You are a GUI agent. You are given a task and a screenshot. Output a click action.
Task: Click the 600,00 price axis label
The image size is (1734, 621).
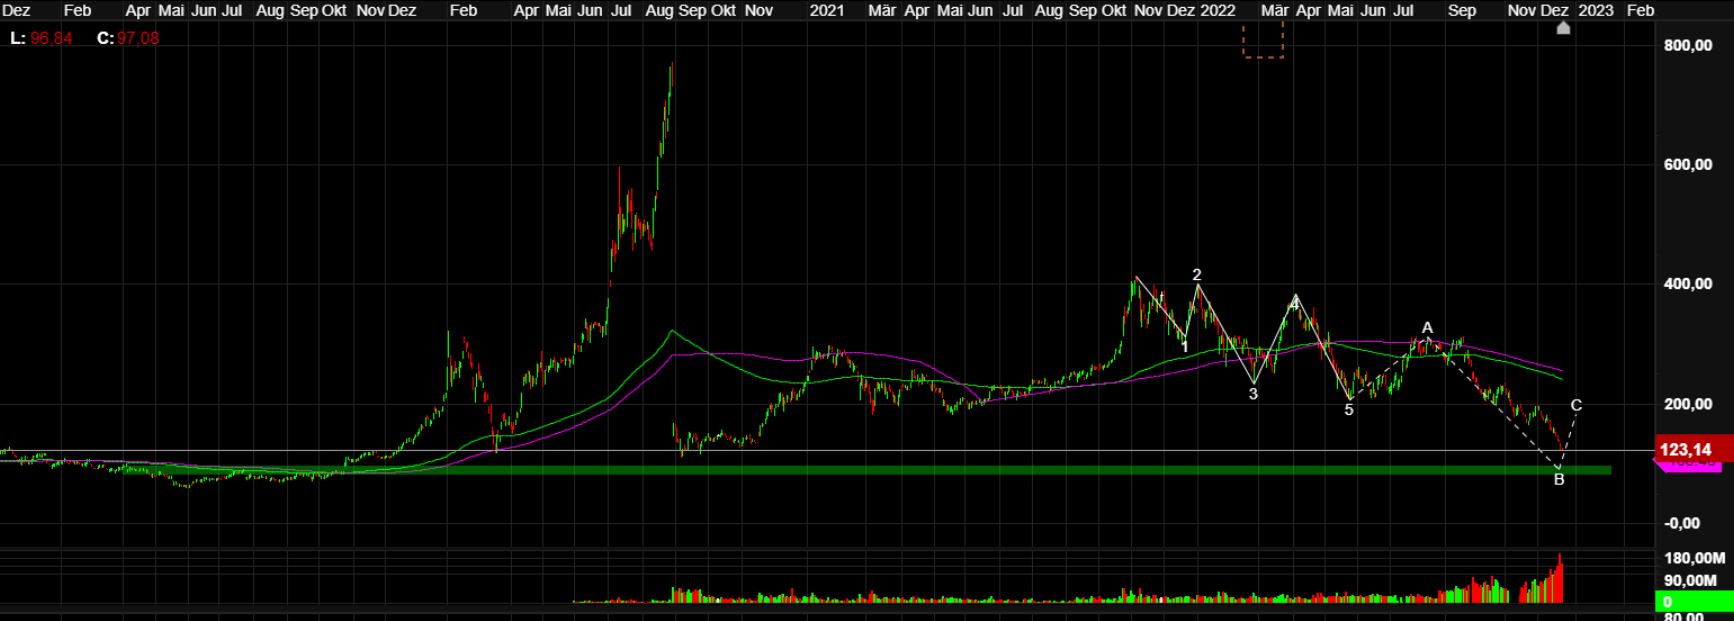(1688, 165)
